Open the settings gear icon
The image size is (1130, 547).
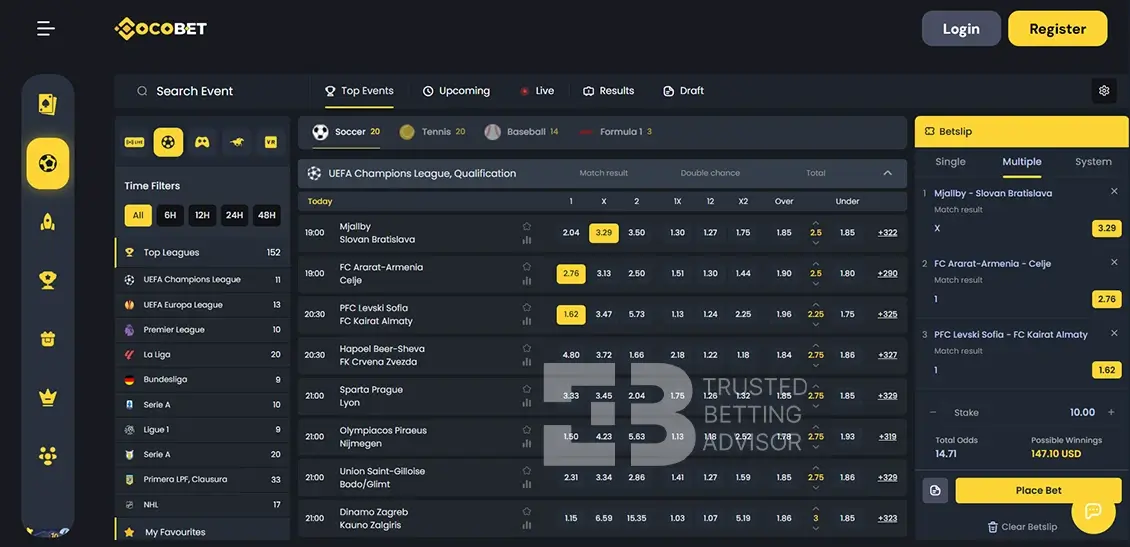(1104, 91)
